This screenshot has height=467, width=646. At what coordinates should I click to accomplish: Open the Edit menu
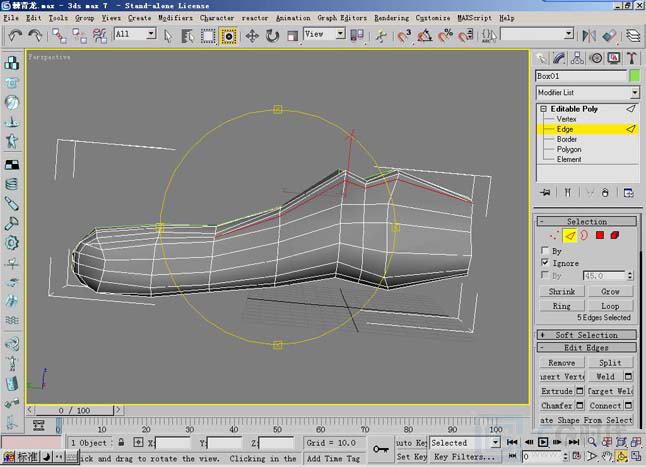pyautogui.click(x=33, y=18)
